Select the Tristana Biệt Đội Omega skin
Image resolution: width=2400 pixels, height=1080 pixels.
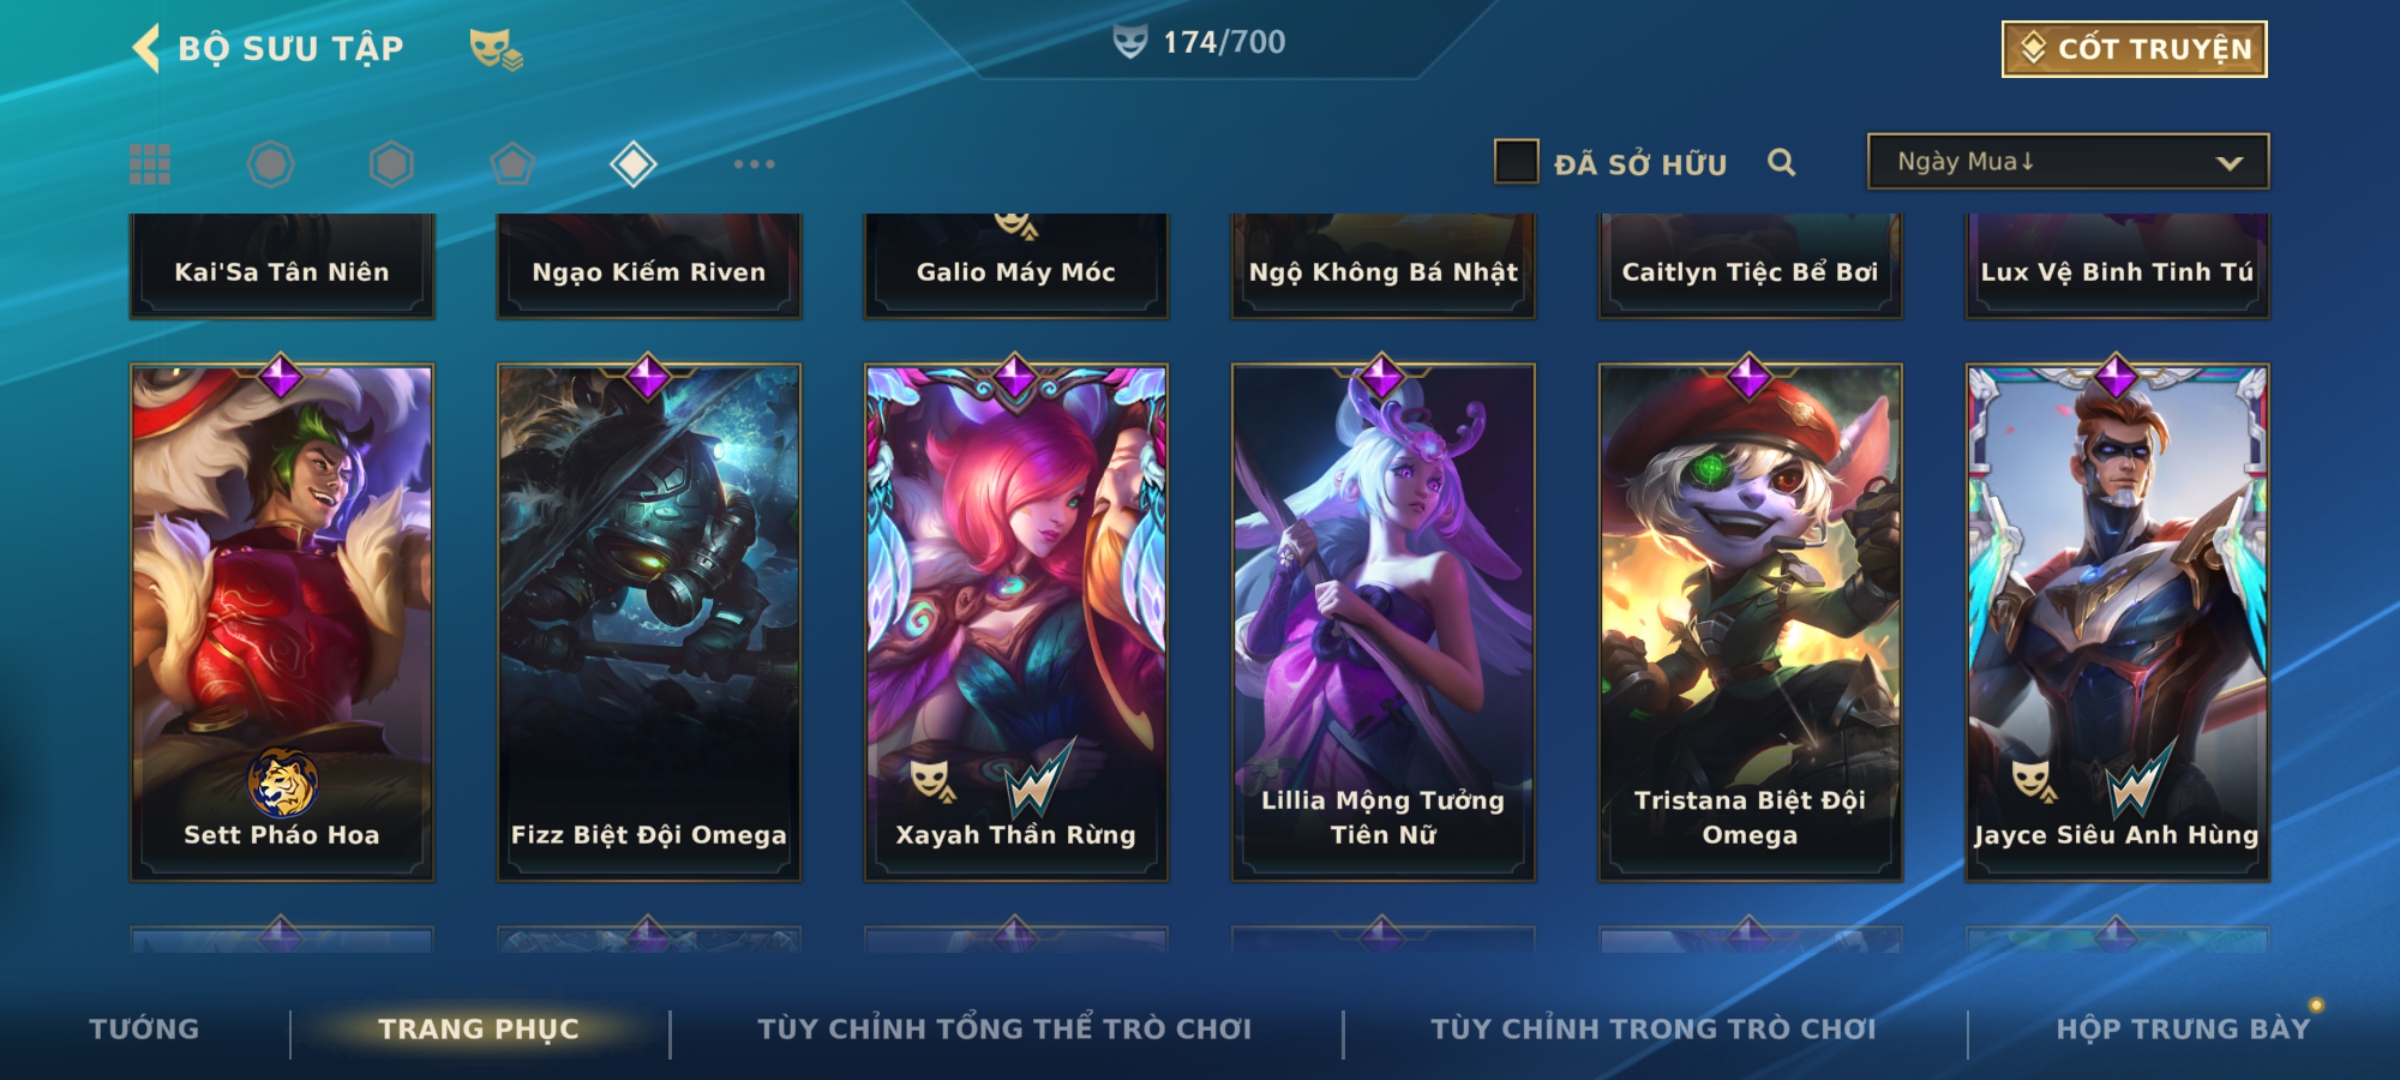tap(1750, 622)
